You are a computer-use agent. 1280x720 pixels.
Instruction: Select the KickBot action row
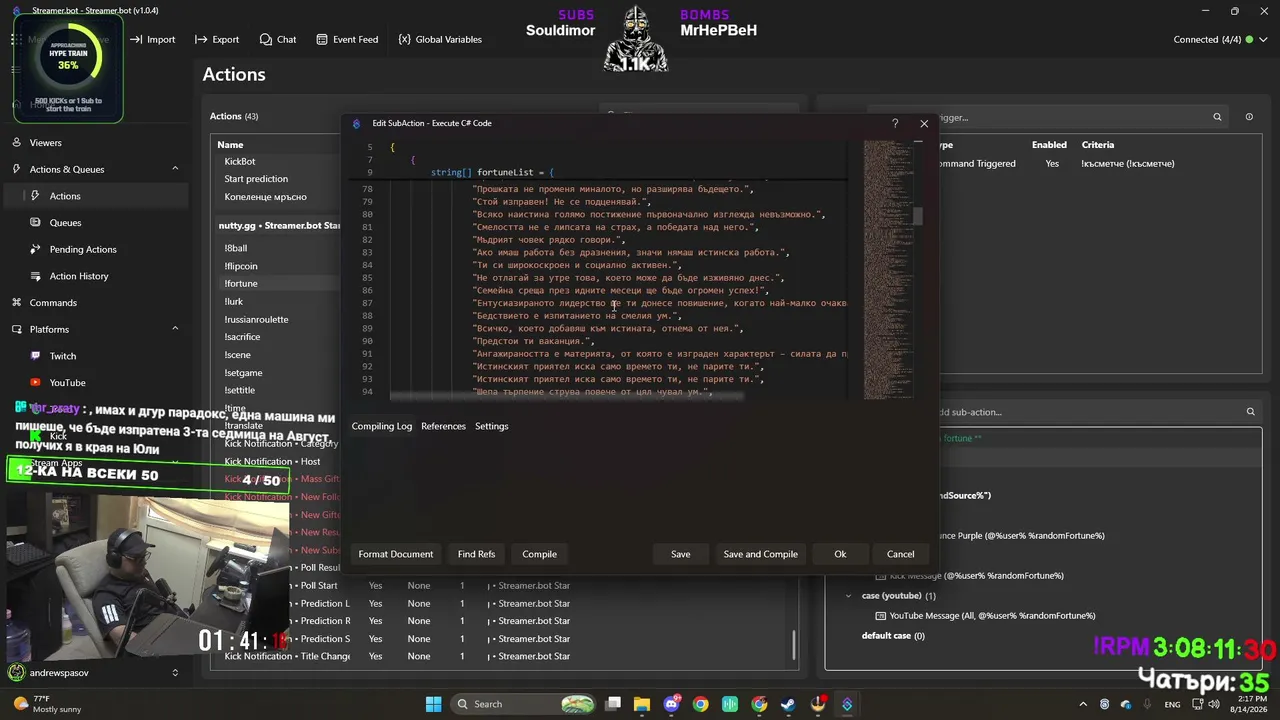[240, 161]
